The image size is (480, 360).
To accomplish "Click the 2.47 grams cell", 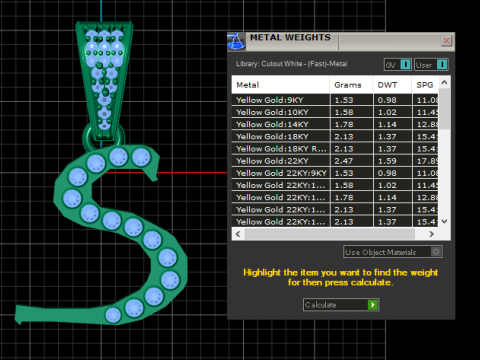I will pyautogui.click(x=351, y=161).
